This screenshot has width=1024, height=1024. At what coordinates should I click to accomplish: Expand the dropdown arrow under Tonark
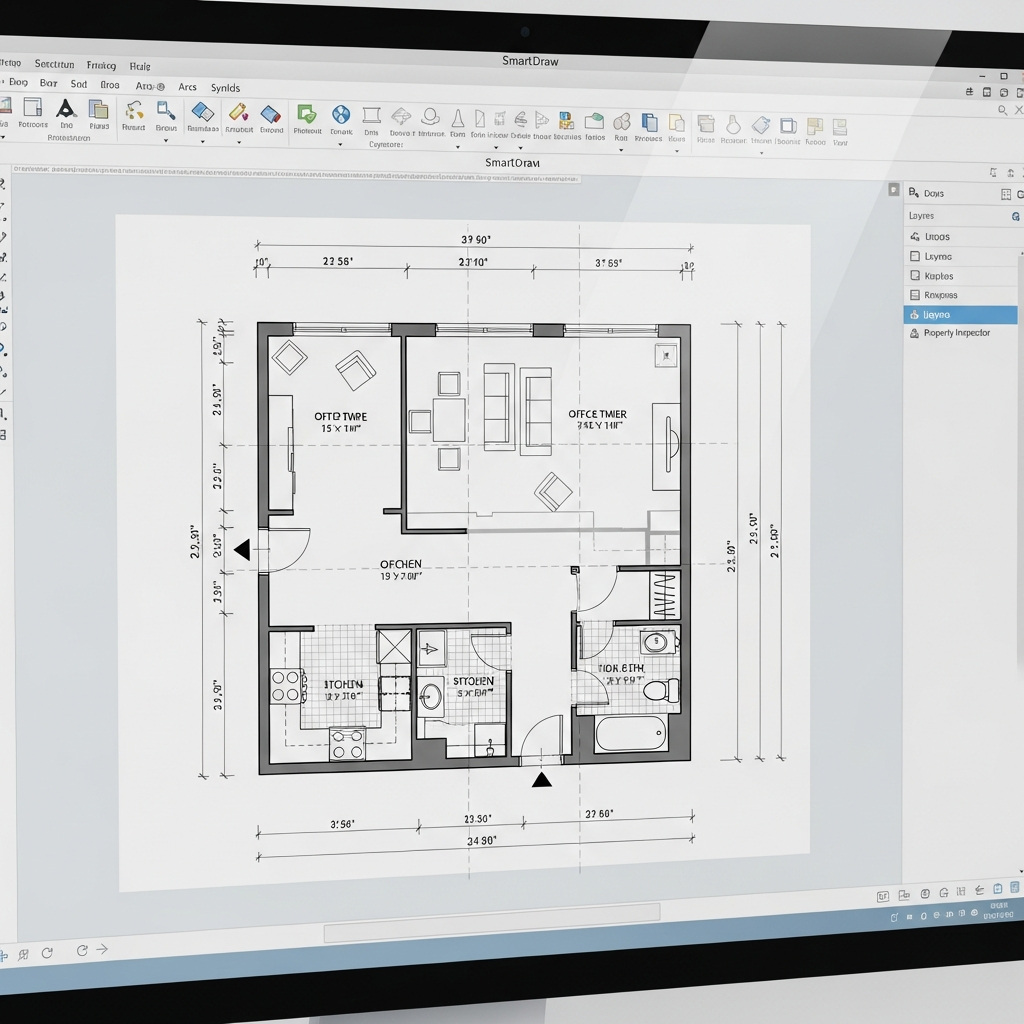(340, 145)
